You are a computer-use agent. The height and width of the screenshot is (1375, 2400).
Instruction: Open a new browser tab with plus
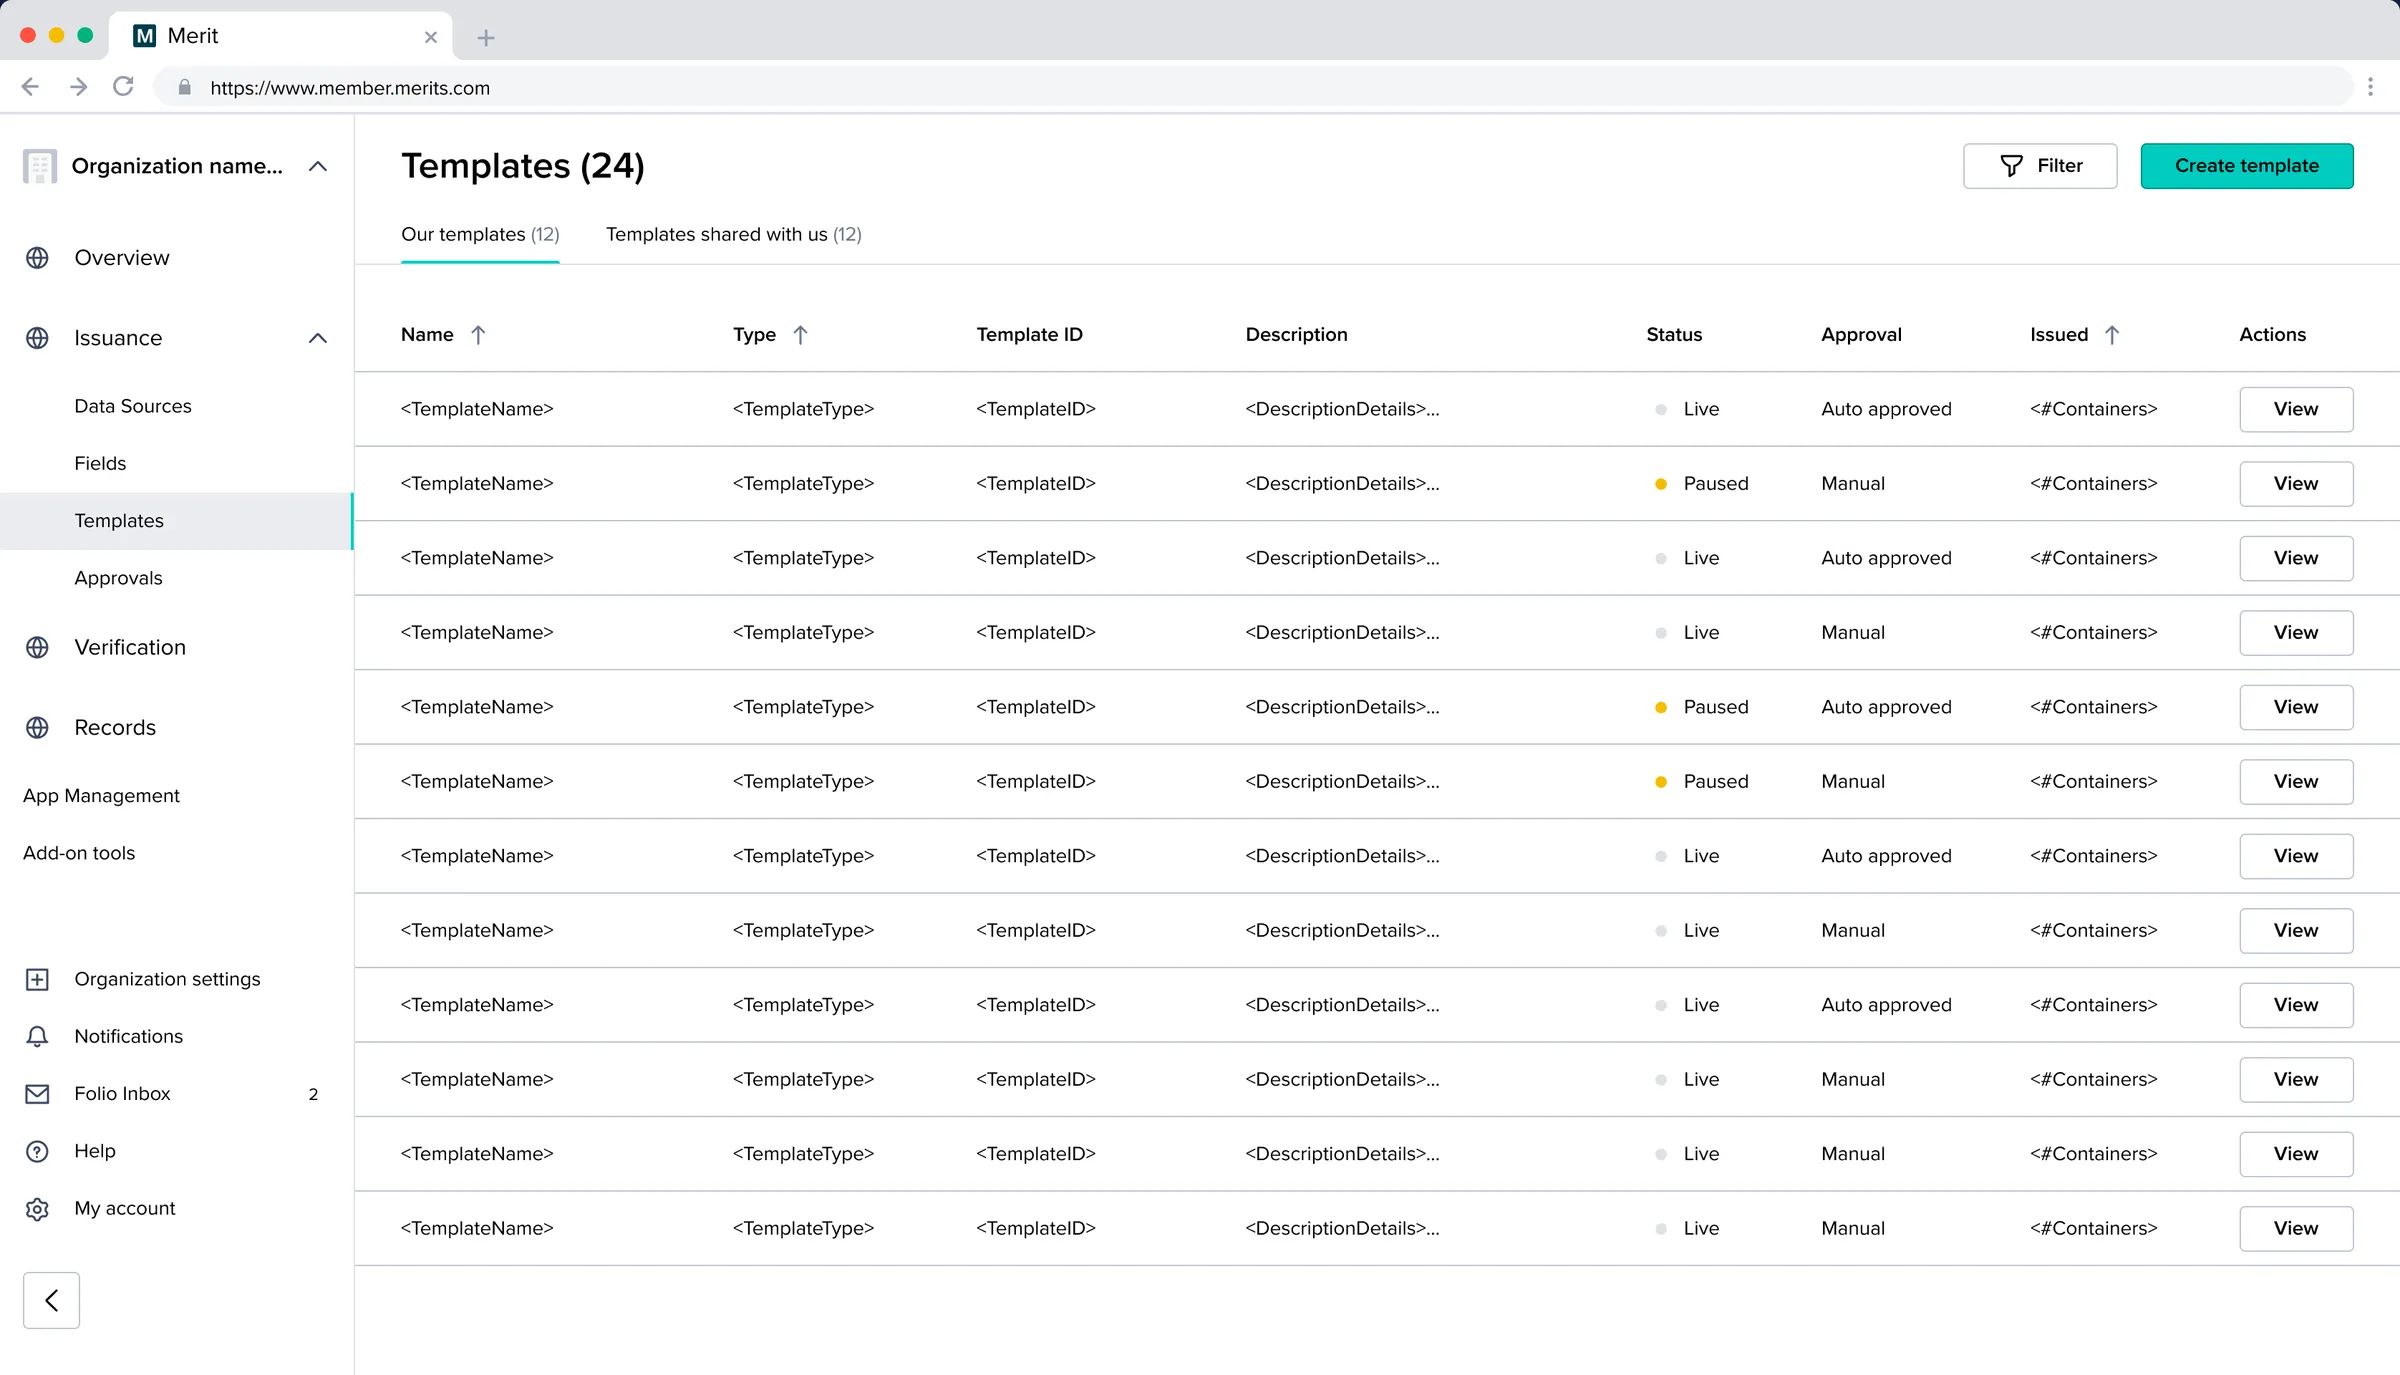(x=486, y=37)
